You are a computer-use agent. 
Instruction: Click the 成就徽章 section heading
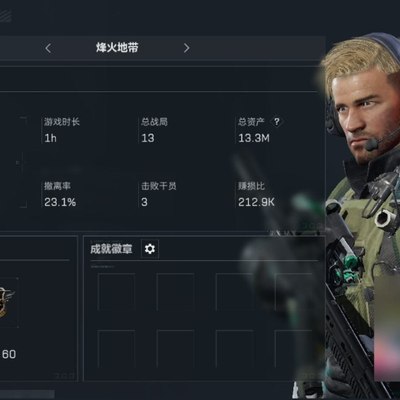(111, 249)
